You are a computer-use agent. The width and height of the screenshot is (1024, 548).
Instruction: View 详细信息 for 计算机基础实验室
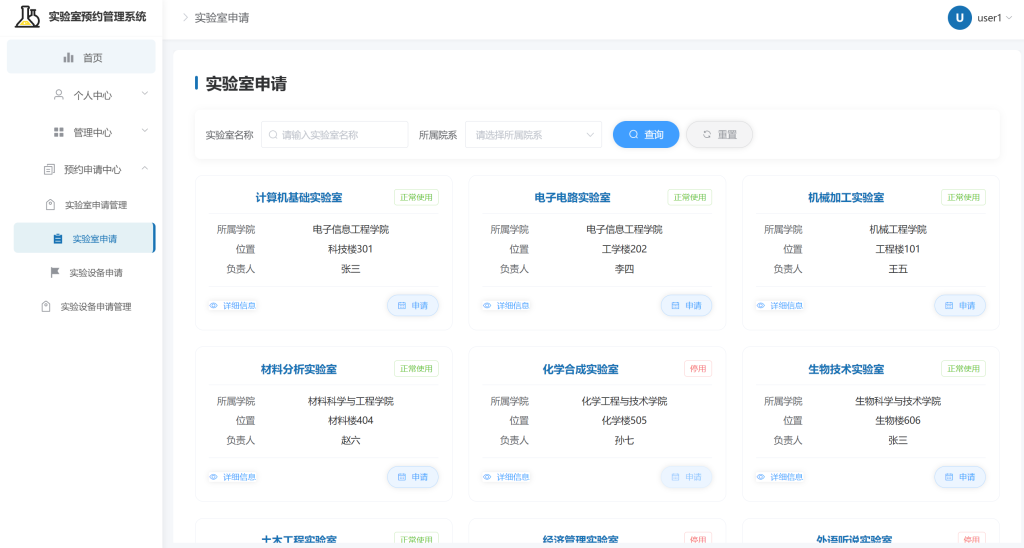tap(232, 306)
